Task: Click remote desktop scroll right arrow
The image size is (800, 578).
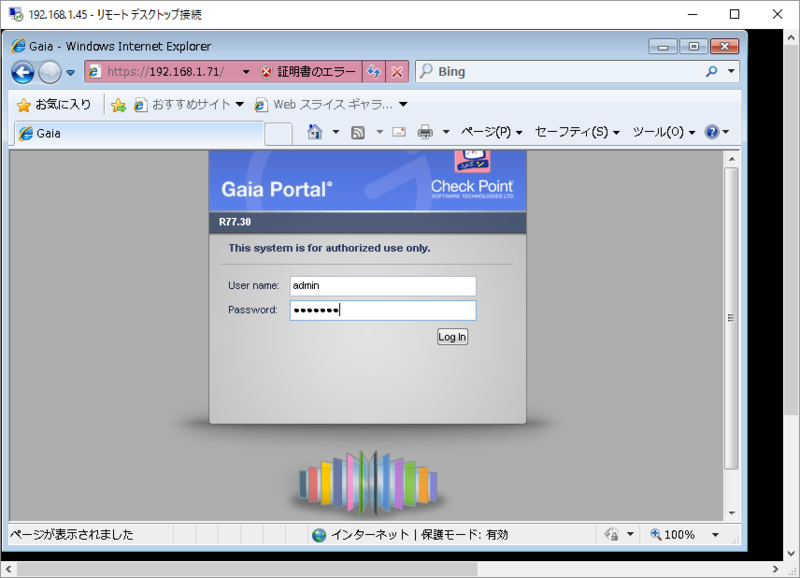Action: (776, 569)
